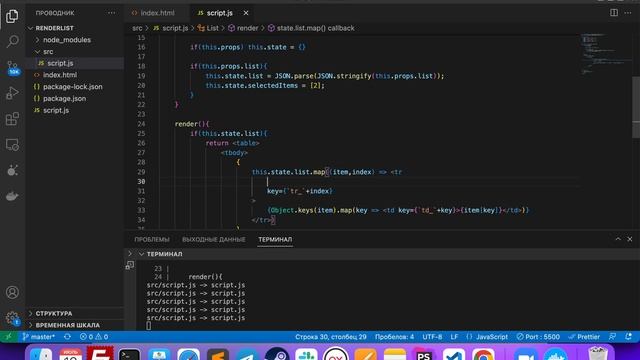Open the Extensions view
The height and width of the screenshot is (360, 640).
point(12,119)
